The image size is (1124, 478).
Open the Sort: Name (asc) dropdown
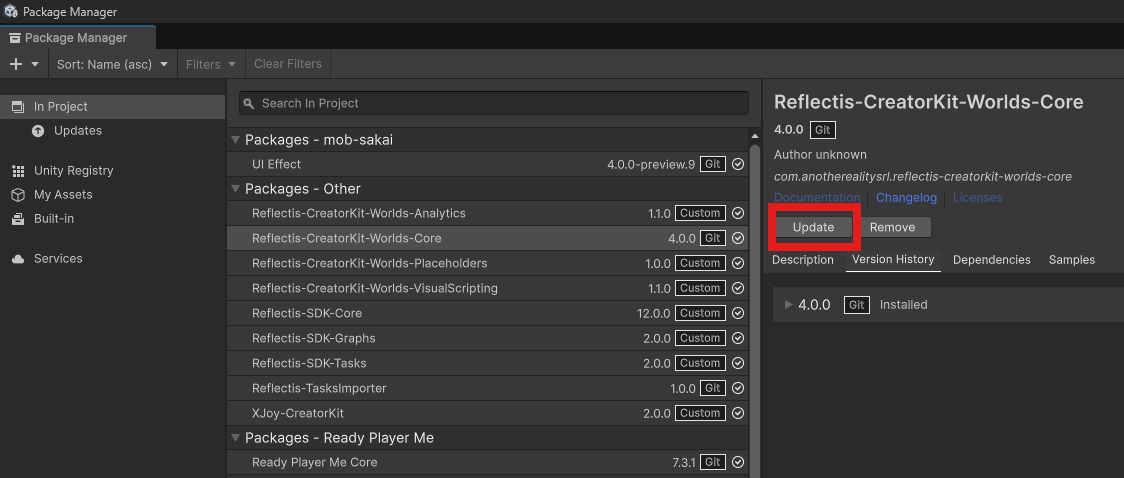coord(113,64)
